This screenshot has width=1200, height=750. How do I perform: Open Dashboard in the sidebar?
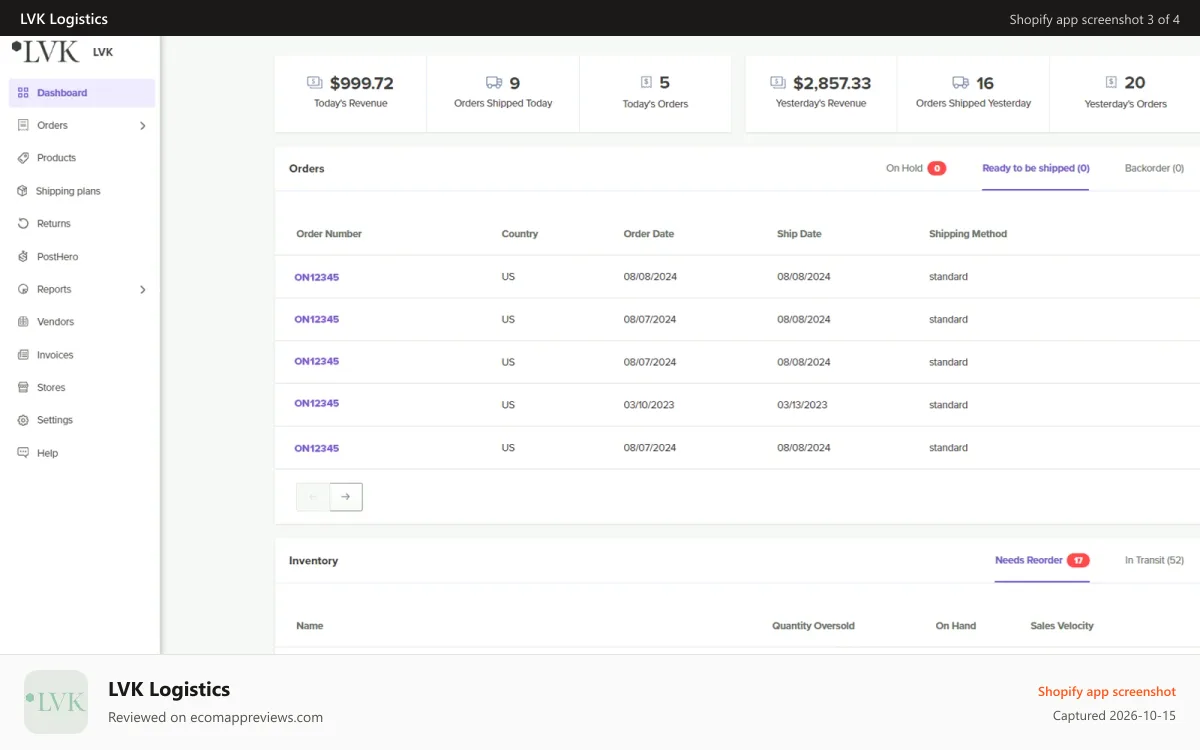pos(82,93)
